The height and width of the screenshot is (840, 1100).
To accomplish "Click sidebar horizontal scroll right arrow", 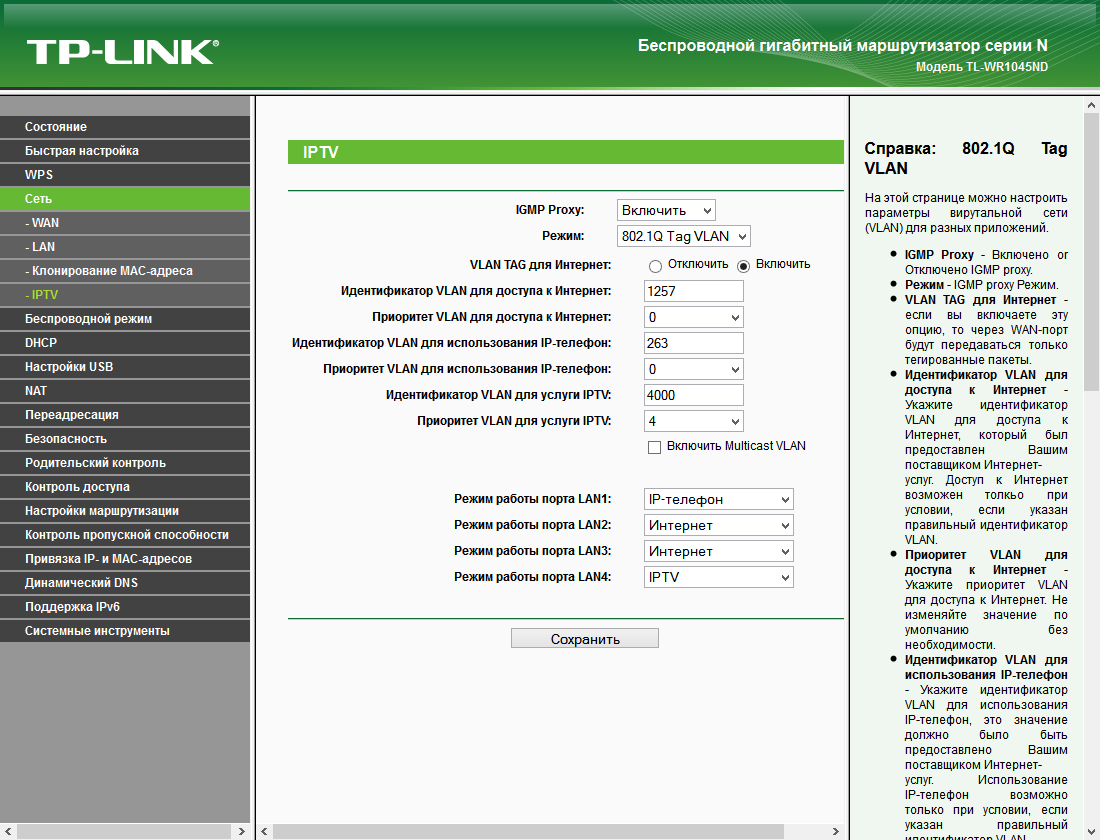I will coord(241,832).
